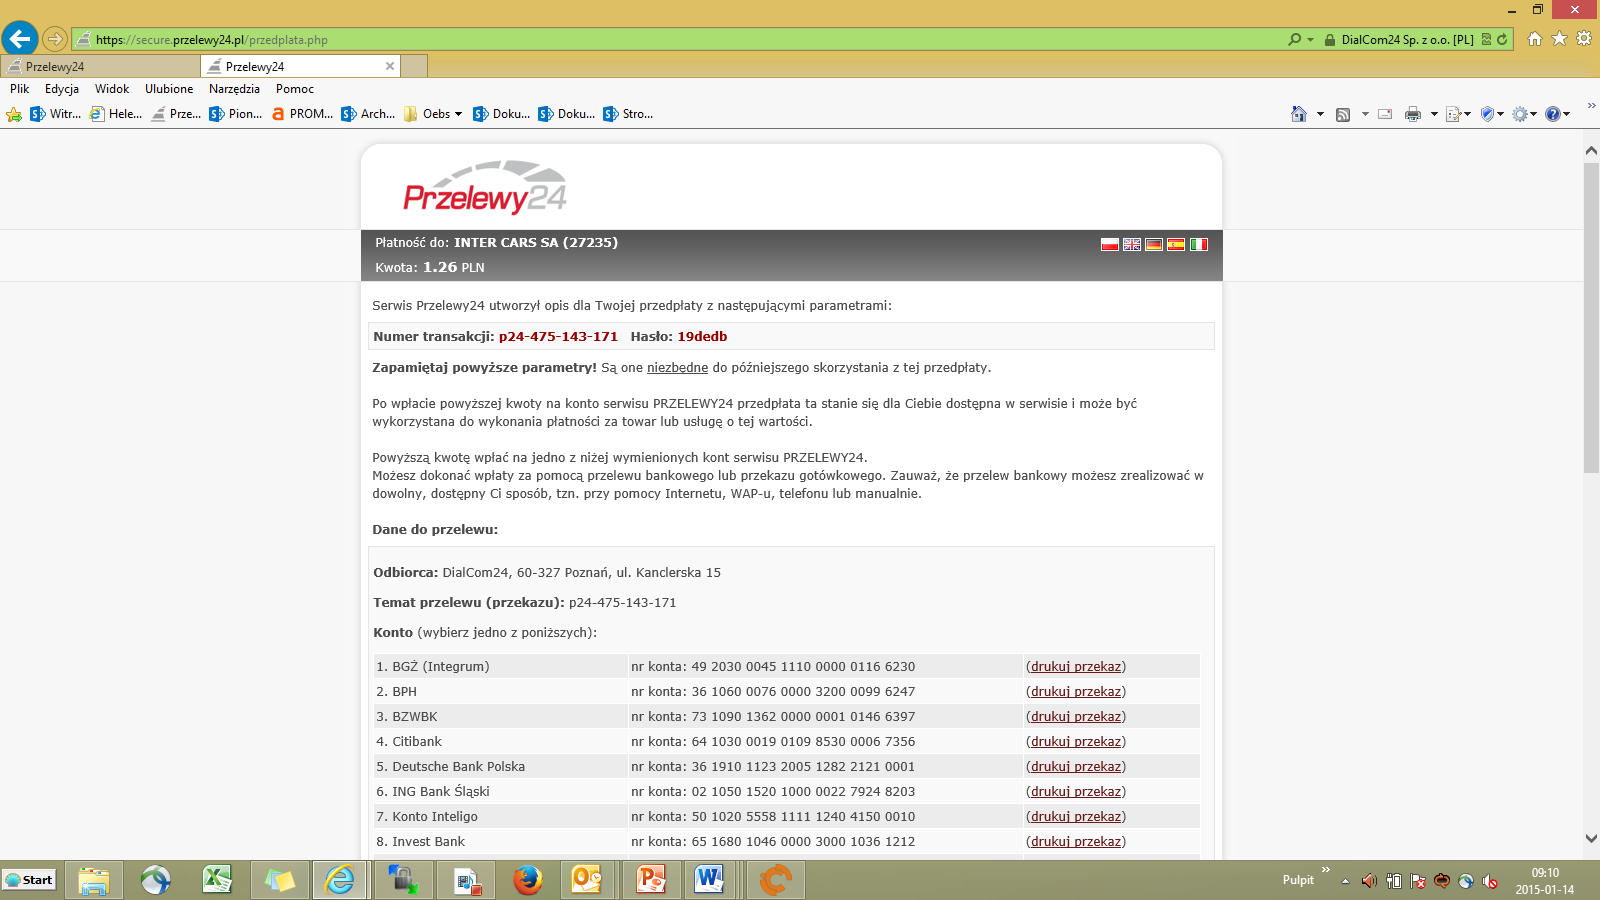Viewport: 1600px width, 900px height.
Task: Click the command bar Home page icon
Action: point(1299,114)
